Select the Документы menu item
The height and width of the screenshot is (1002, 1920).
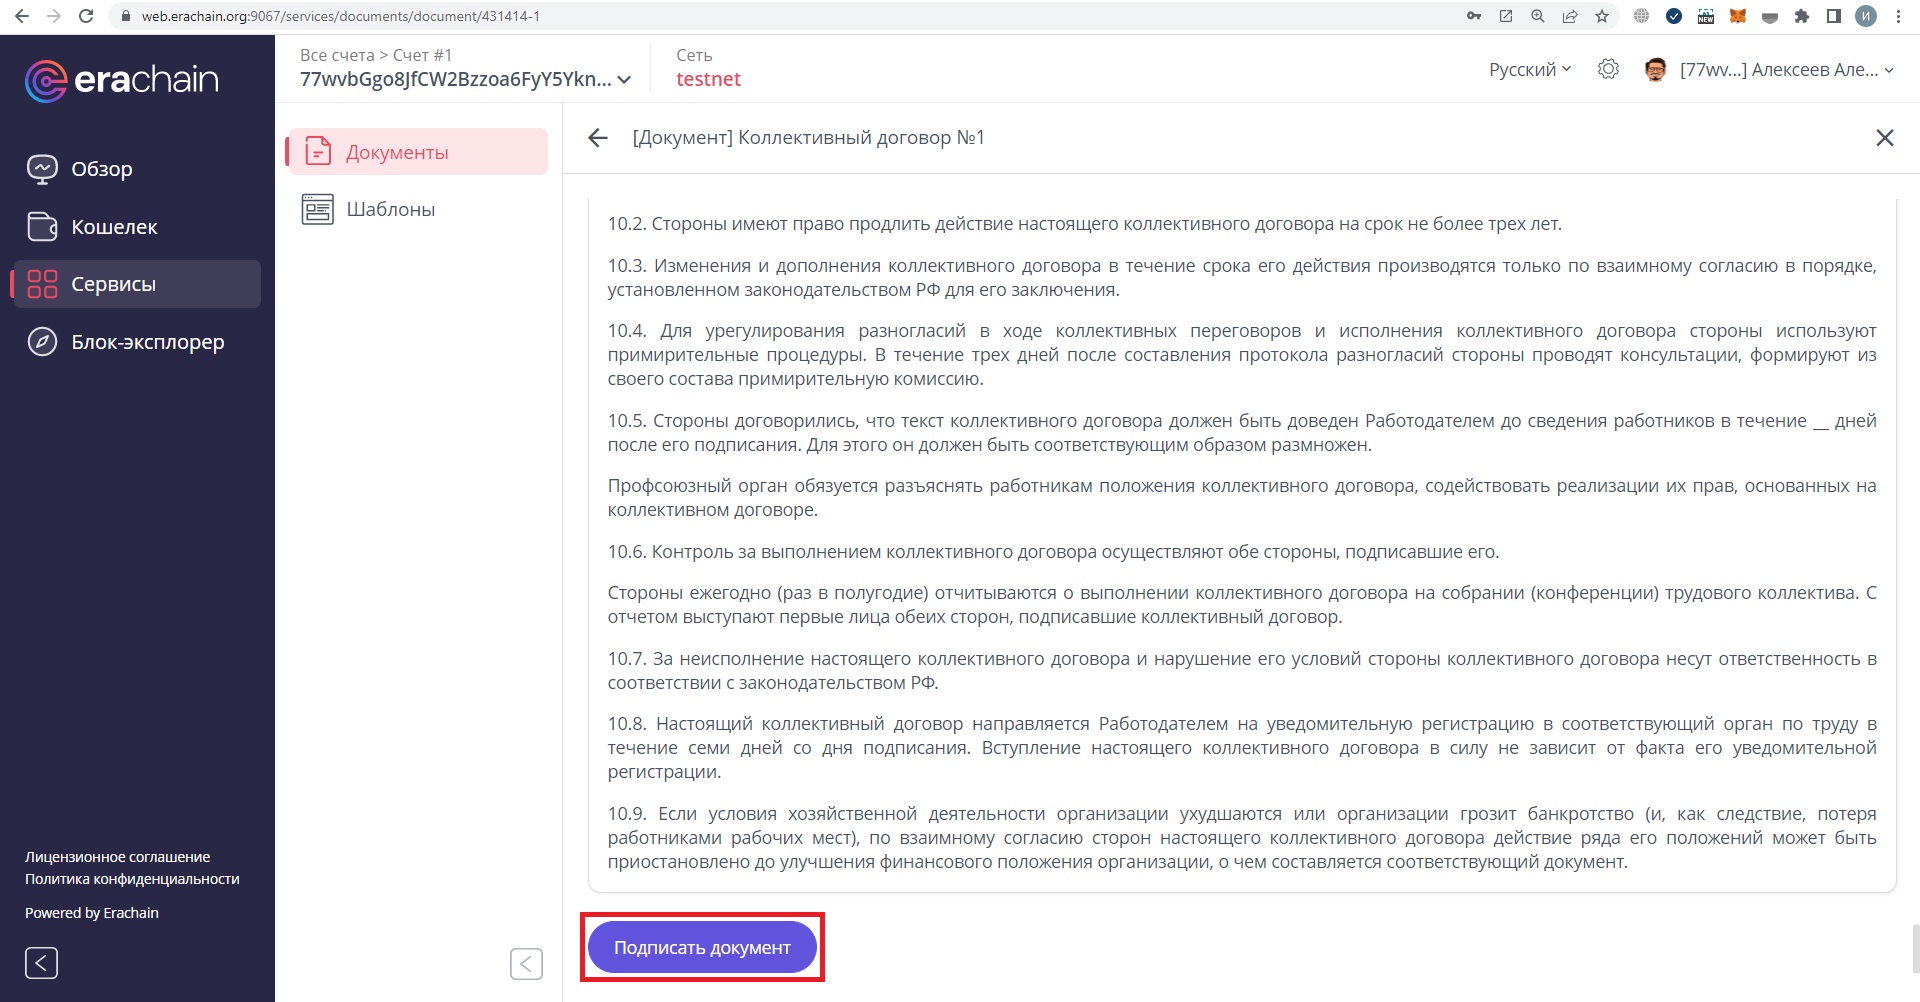(397, 151)
